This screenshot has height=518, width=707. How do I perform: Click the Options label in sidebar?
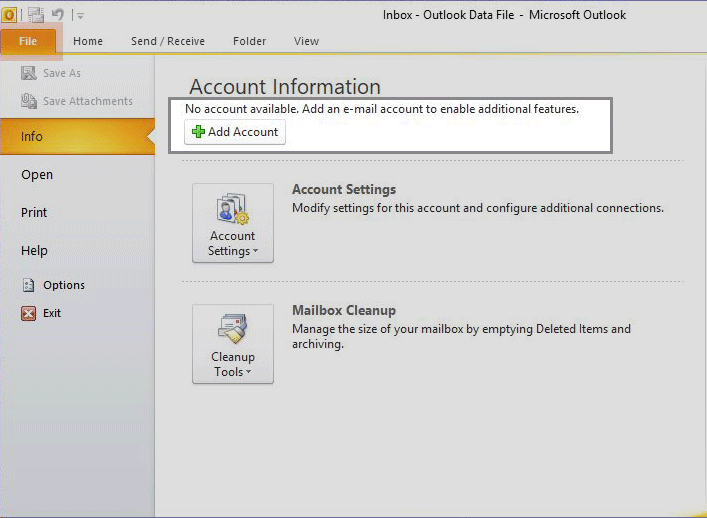[x=64, y=285]
